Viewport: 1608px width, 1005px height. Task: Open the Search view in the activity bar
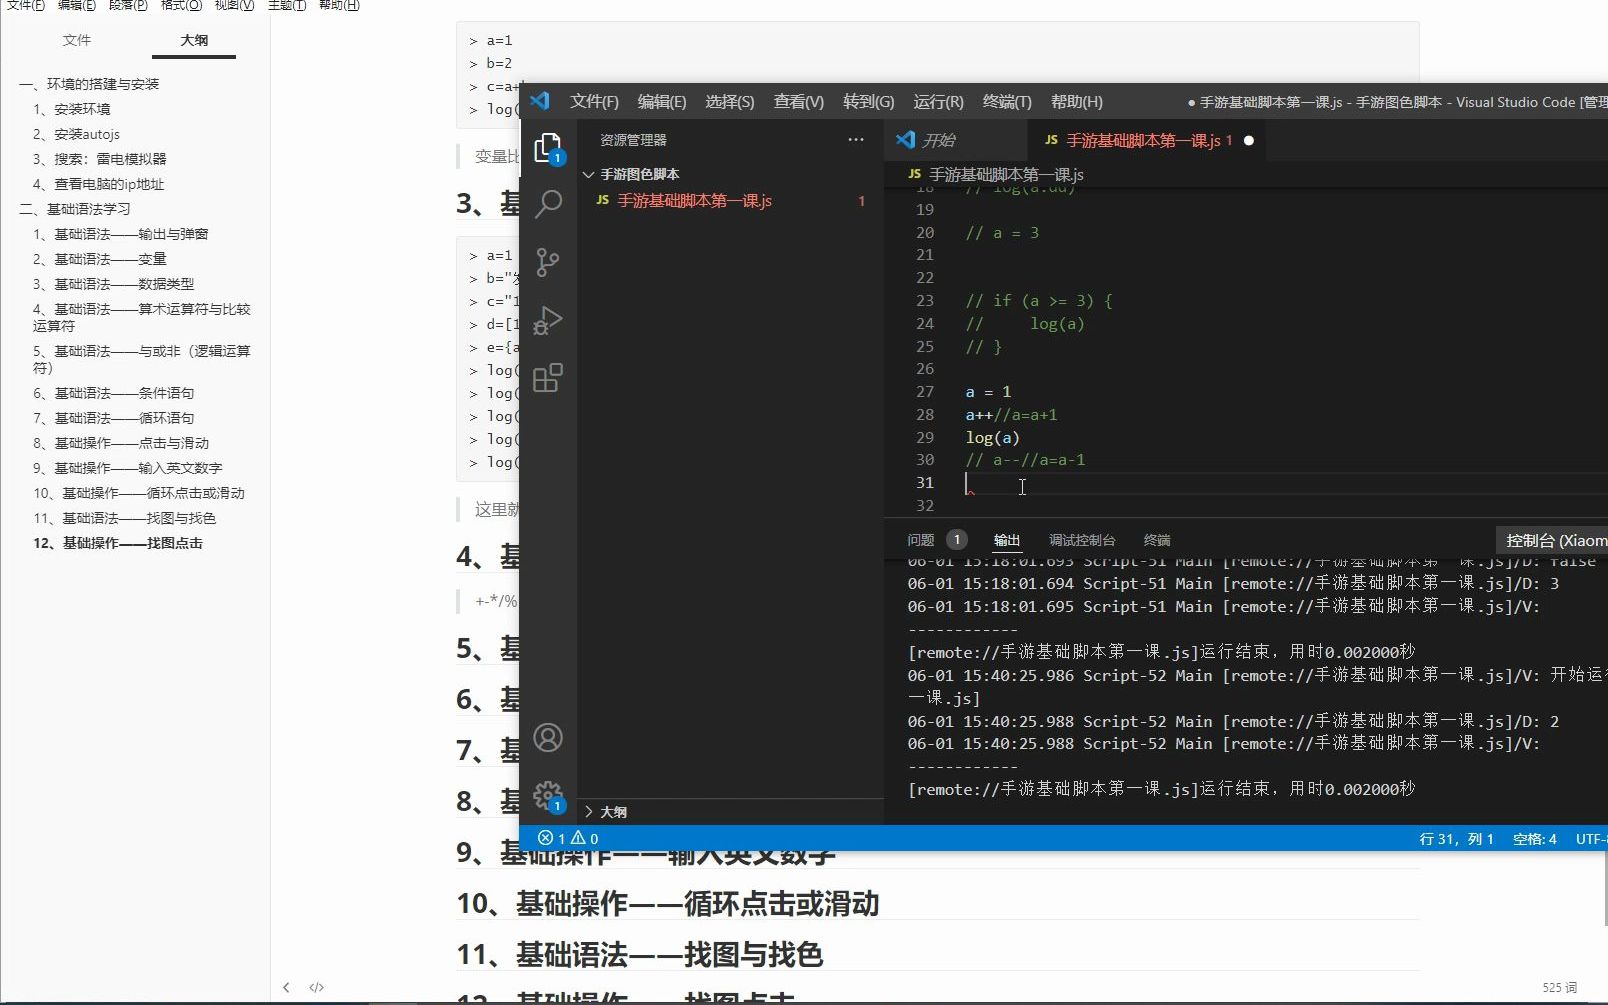coord(547,203)
